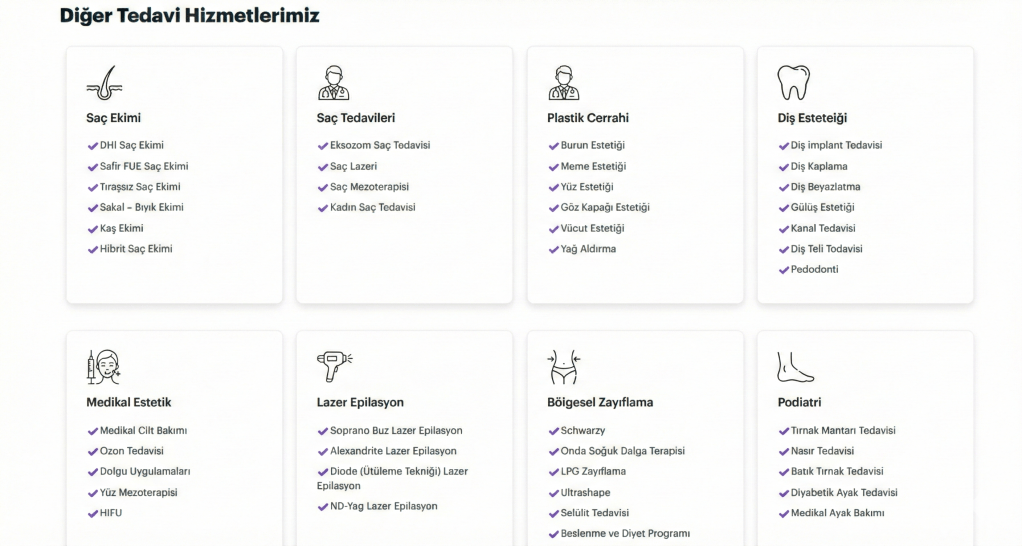Click the hair follicle icon above Saç Ekimi
Viewport: 1022px width, 546px height.
[x=103, y=83]
